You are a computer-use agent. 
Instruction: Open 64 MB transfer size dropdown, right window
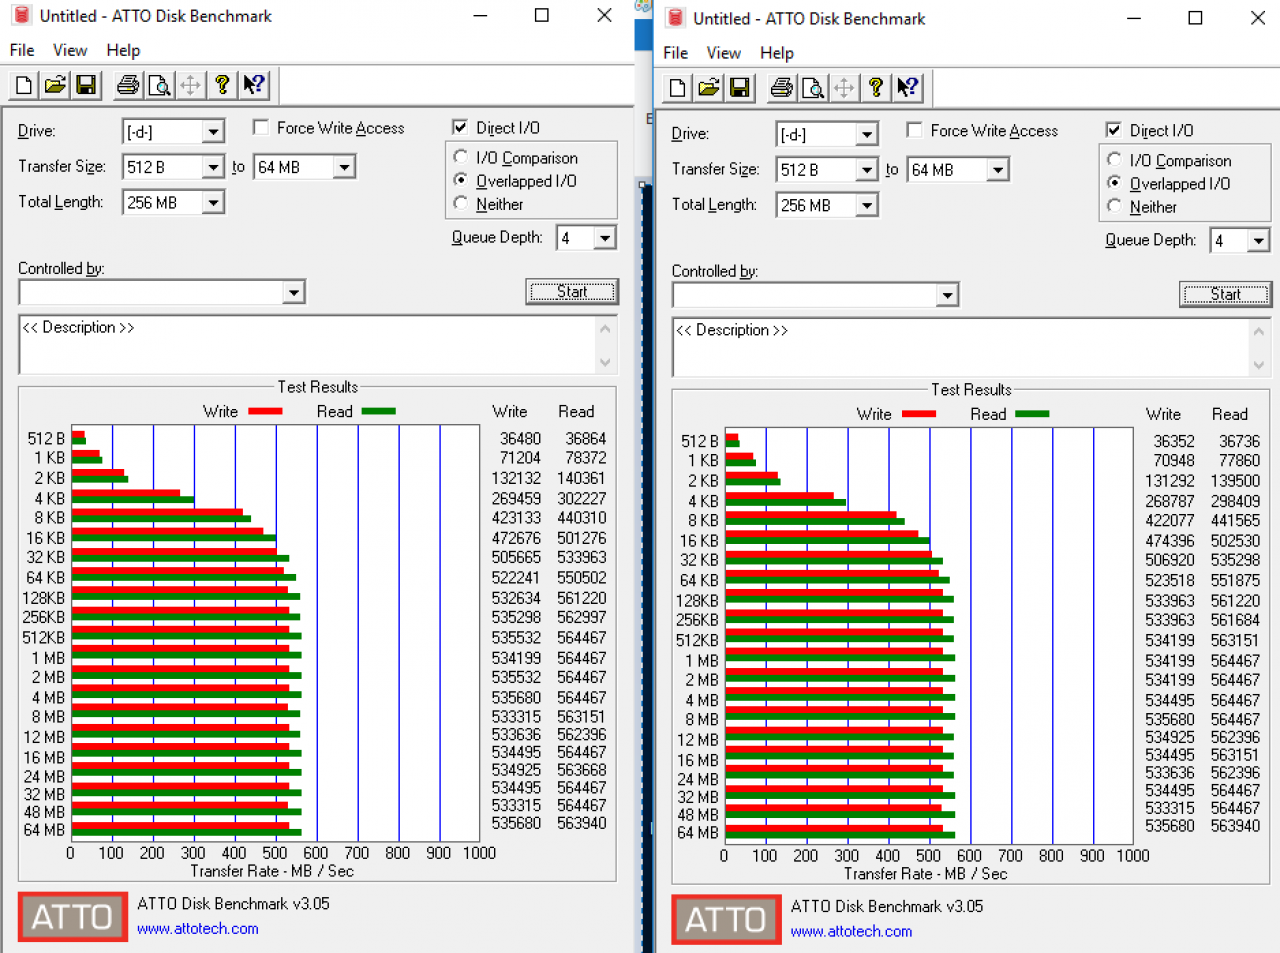point(998,170)
